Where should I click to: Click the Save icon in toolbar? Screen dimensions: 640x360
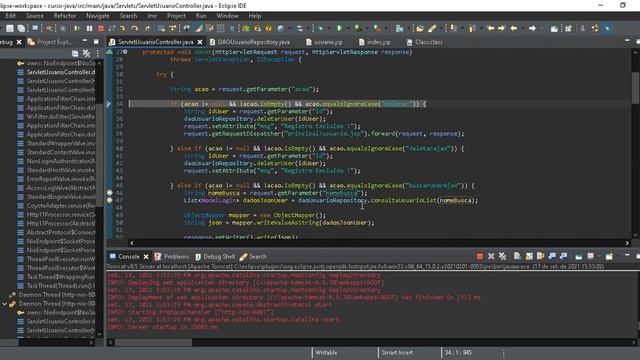point(10,28)
